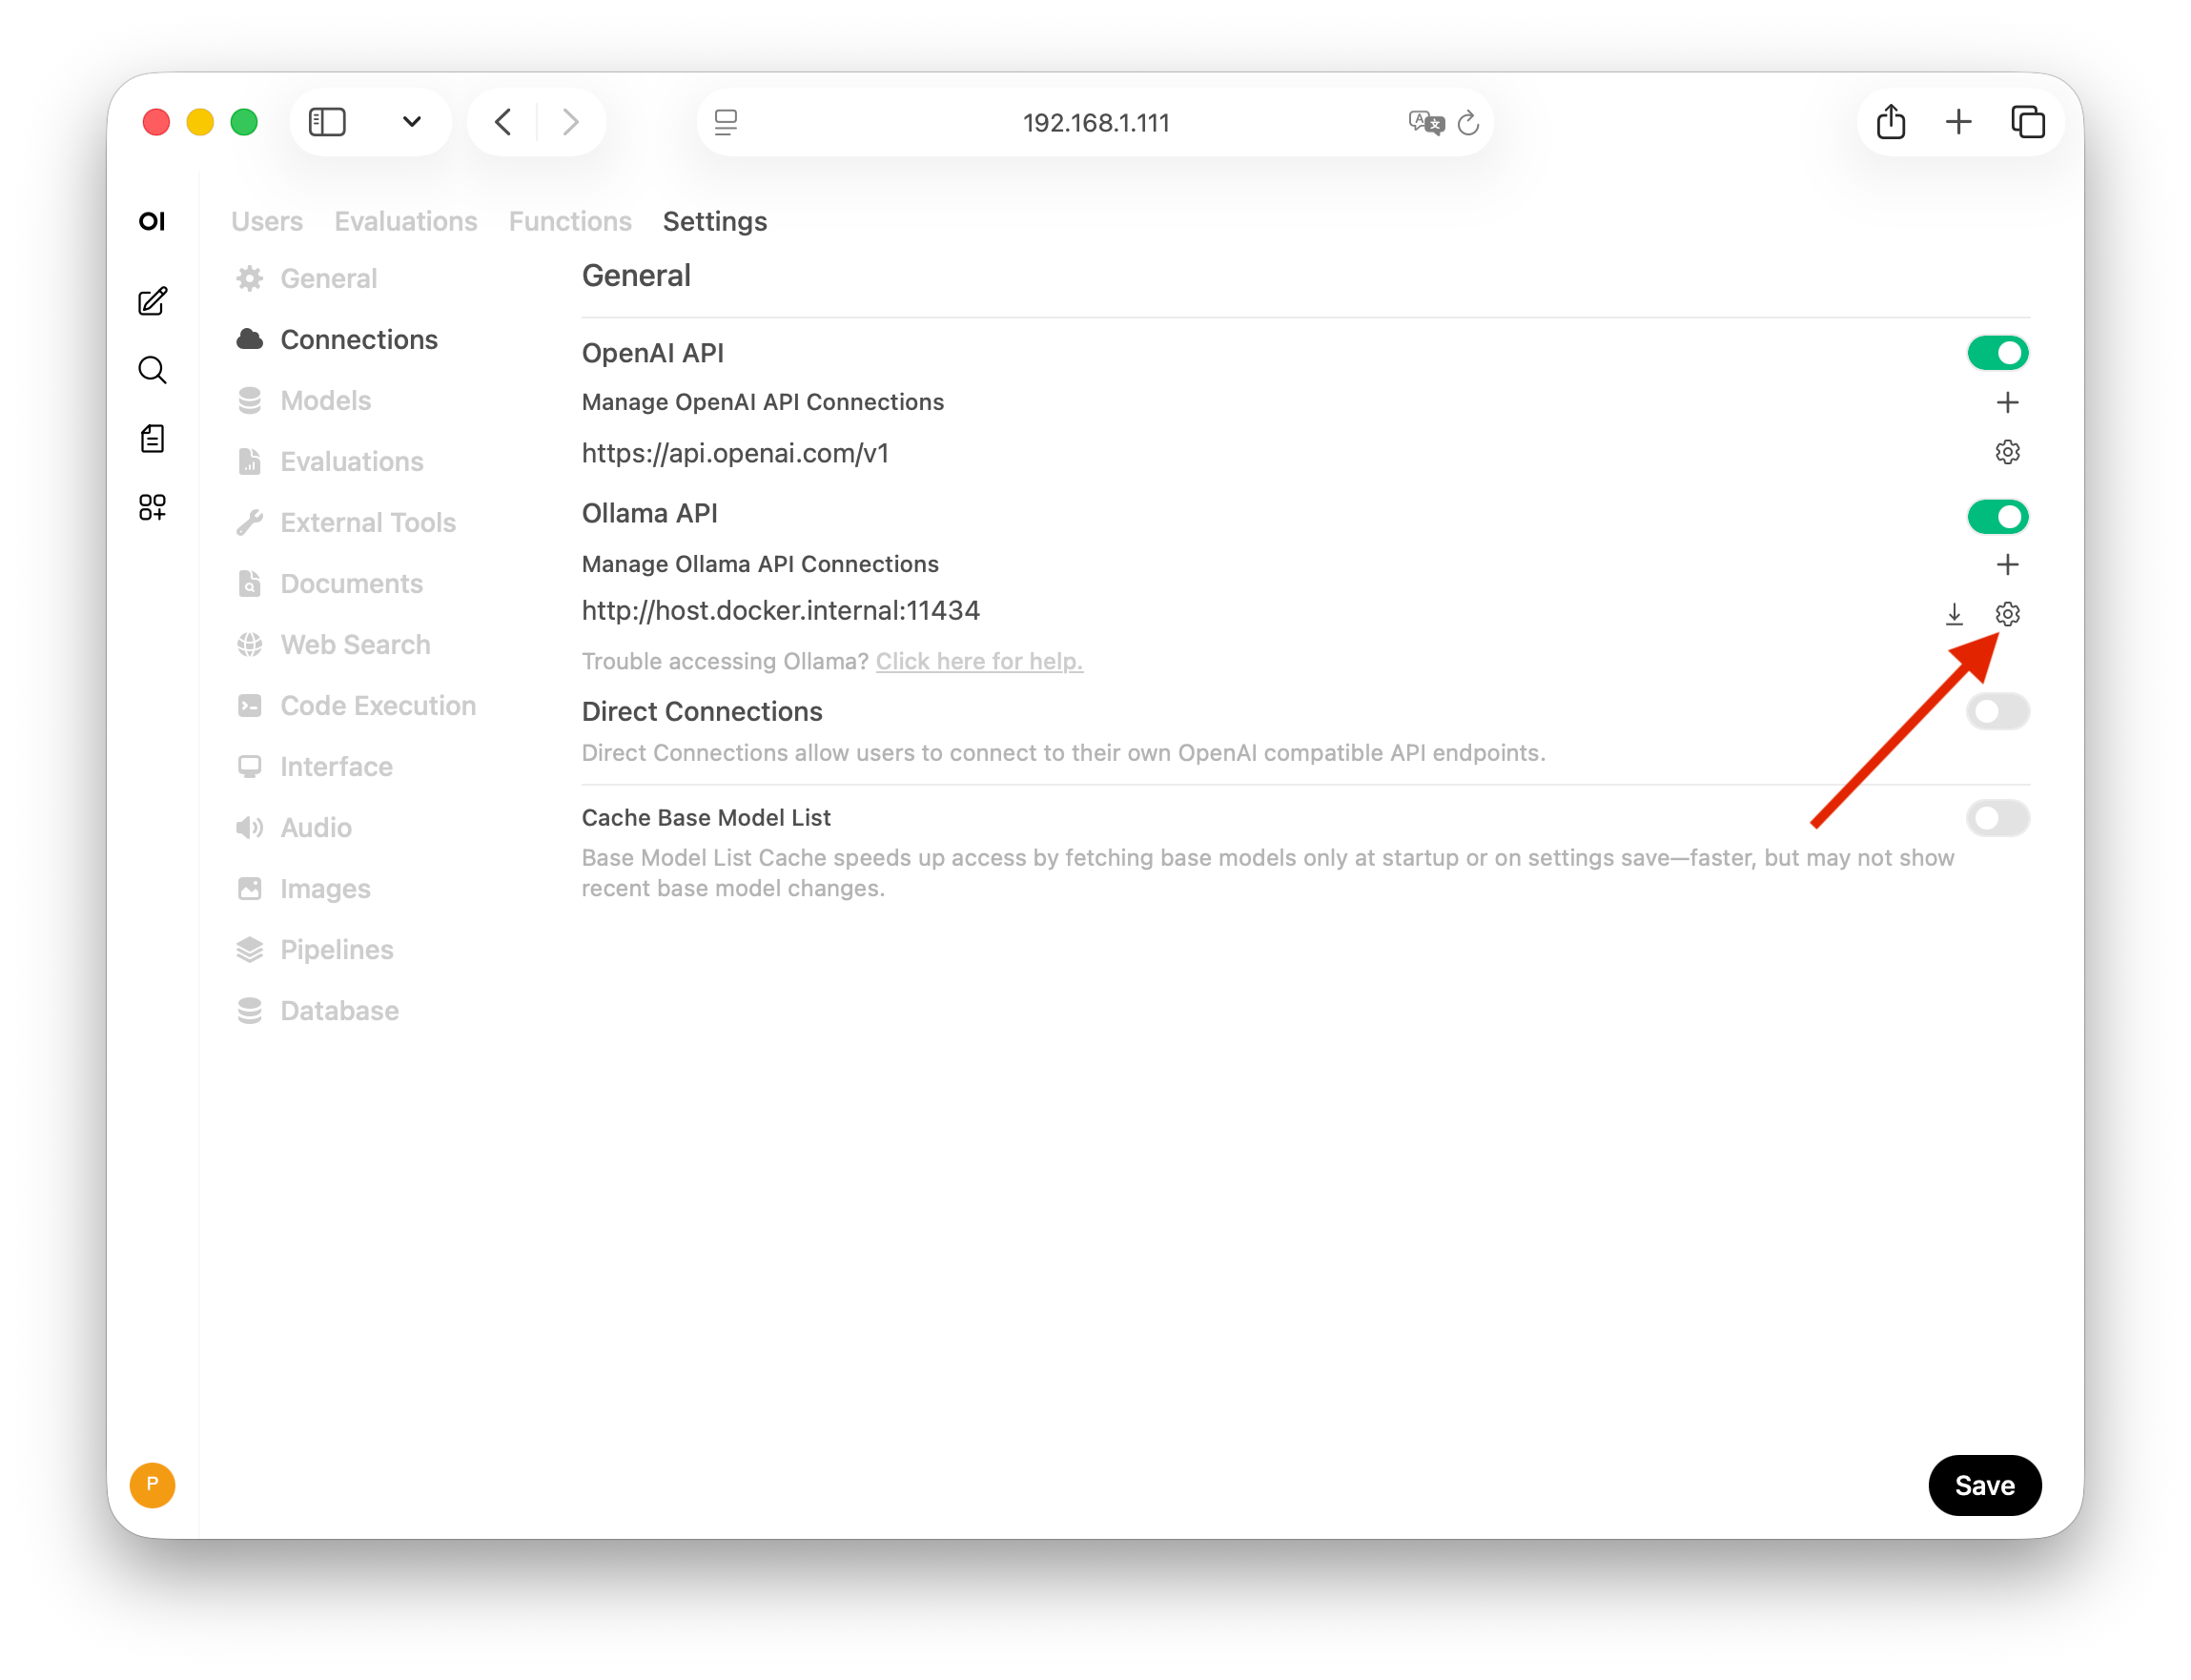Click the new chat pencil icon
2191x1680 pixels.
click(152, 301)
